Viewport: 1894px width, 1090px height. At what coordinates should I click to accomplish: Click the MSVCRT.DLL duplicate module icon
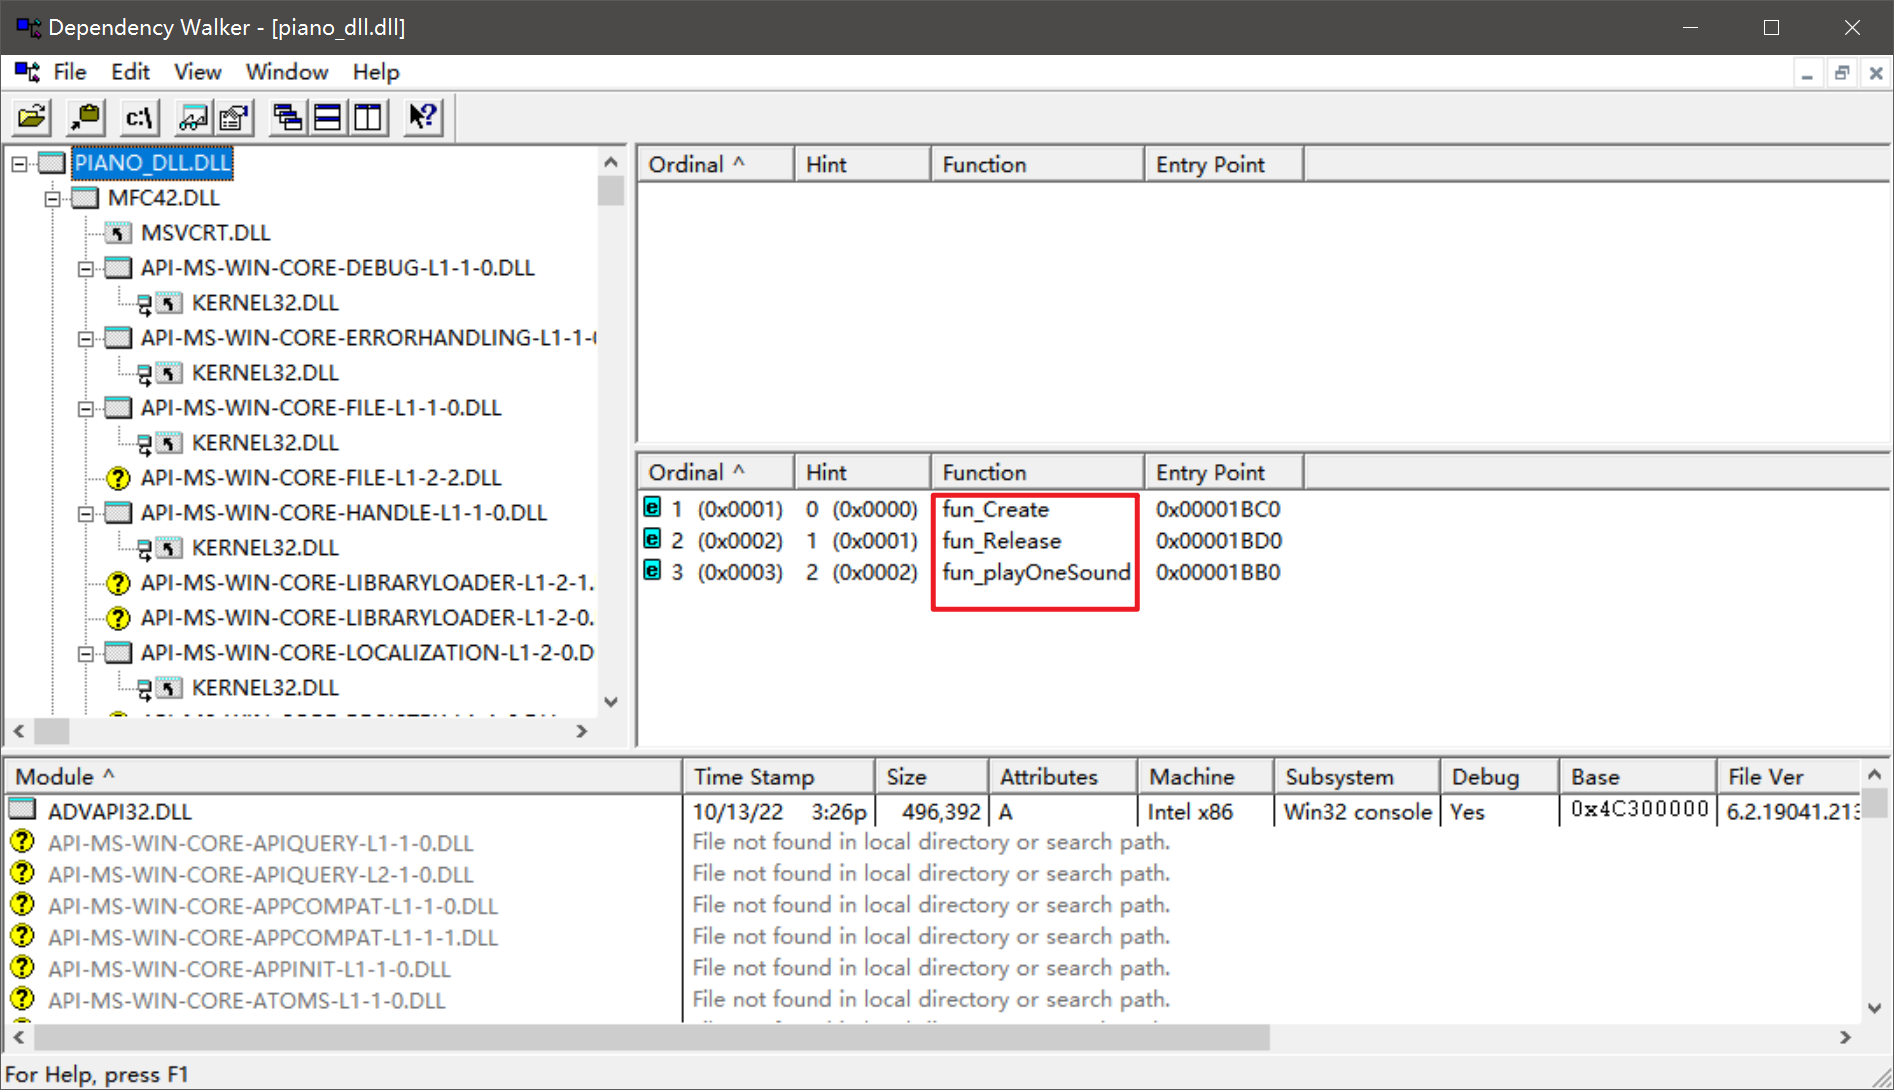tap(118, 233)
